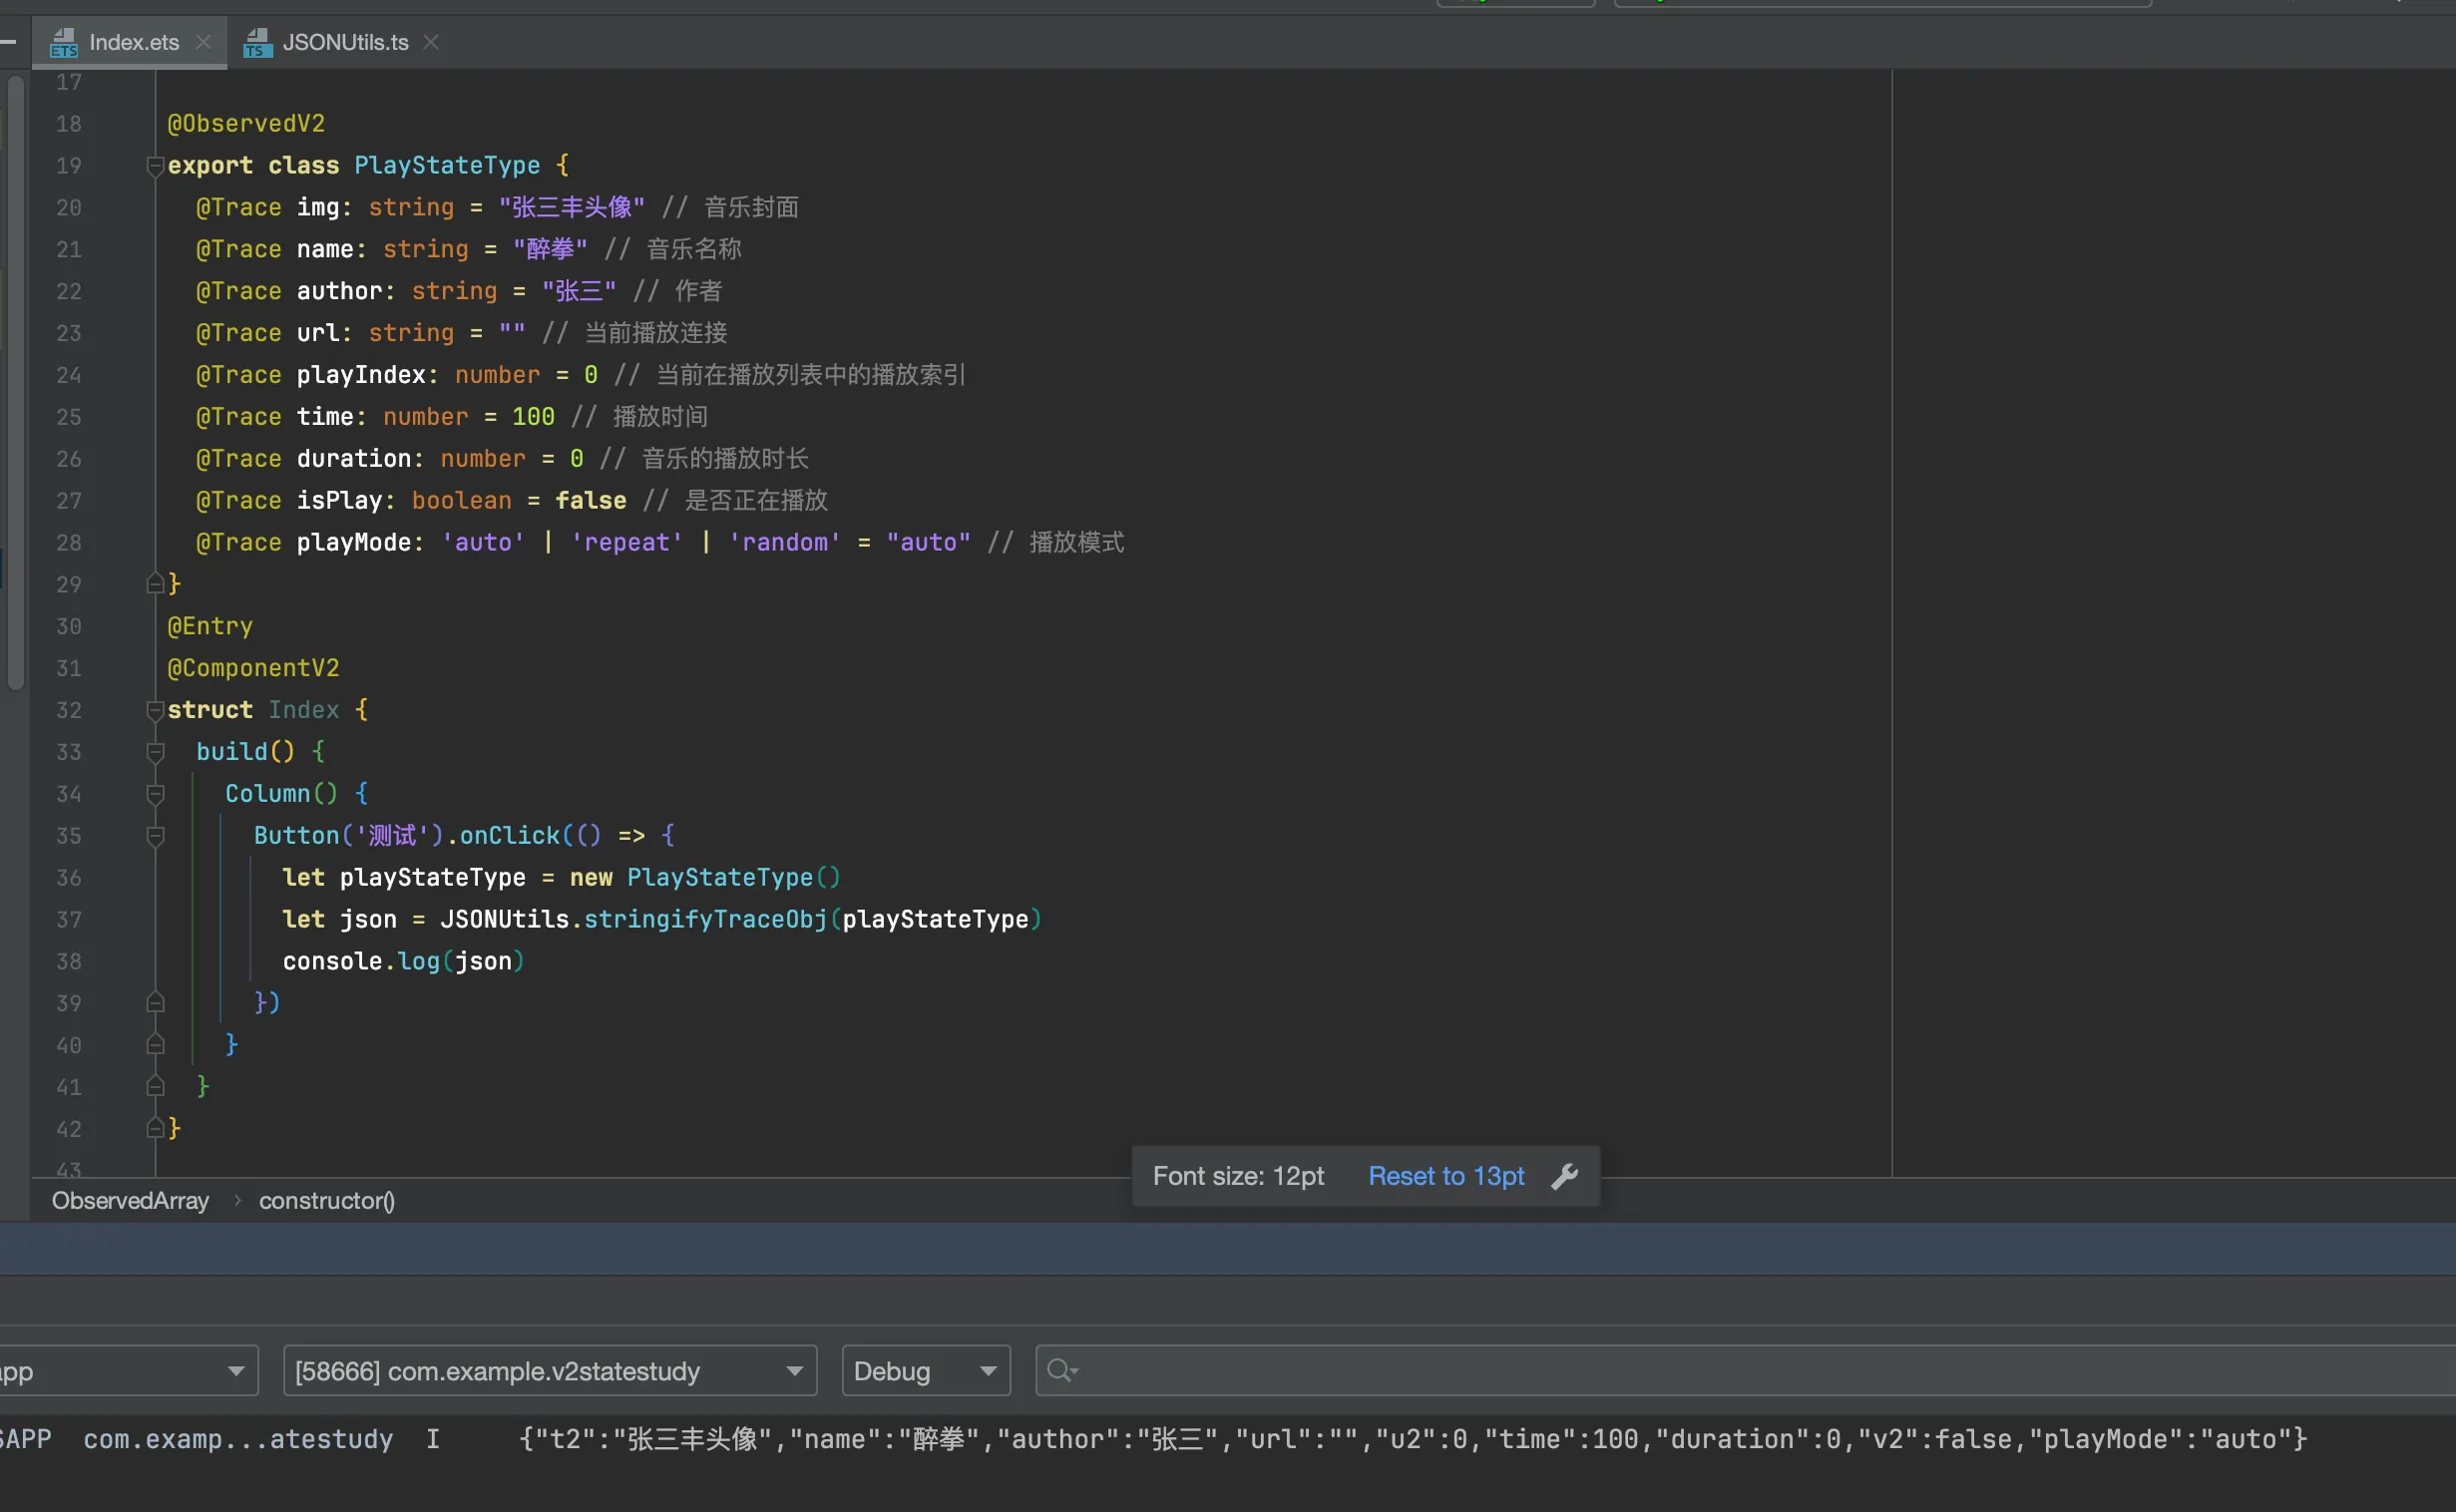Screen dimensions: 2456x1512
Task: Click line number 20 in the gutter
Action: [68, 208]
